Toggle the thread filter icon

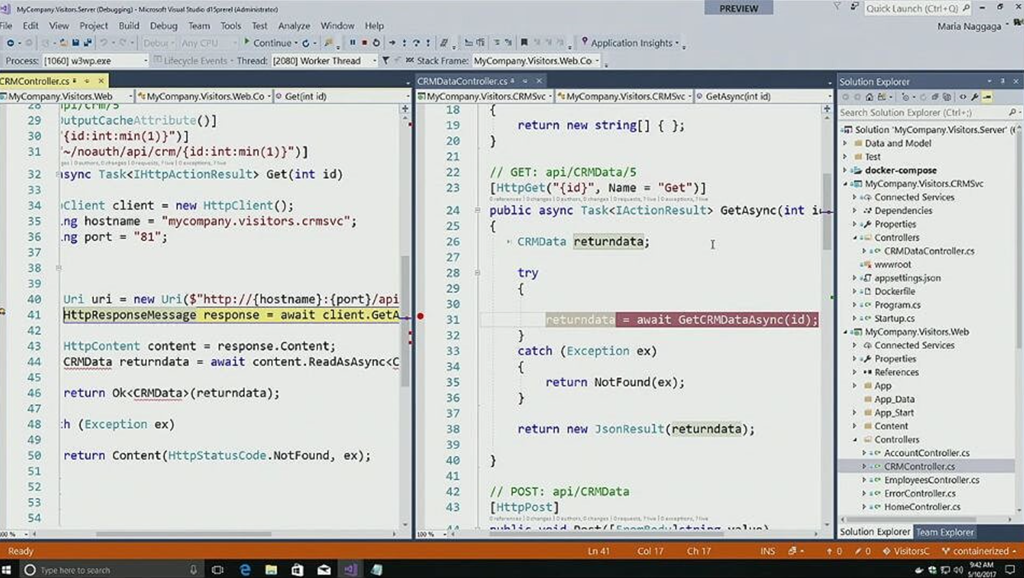click(x=386, y=61)
